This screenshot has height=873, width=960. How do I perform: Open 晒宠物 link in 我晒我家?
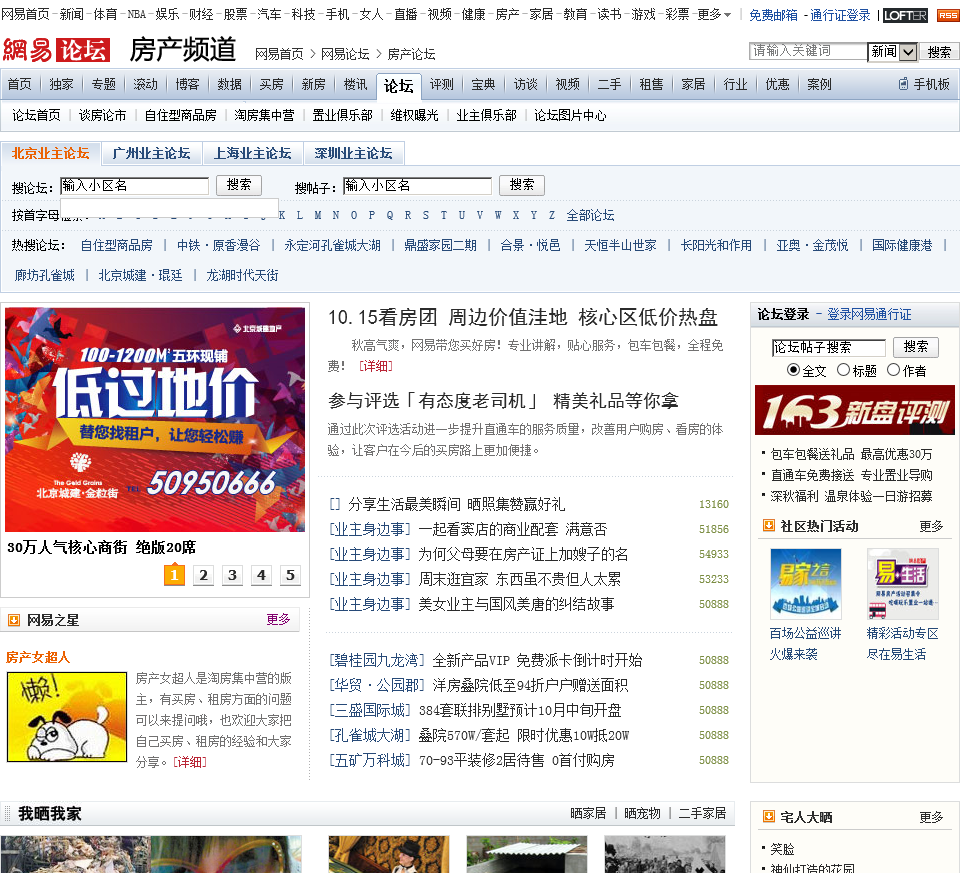click(642, 813)
